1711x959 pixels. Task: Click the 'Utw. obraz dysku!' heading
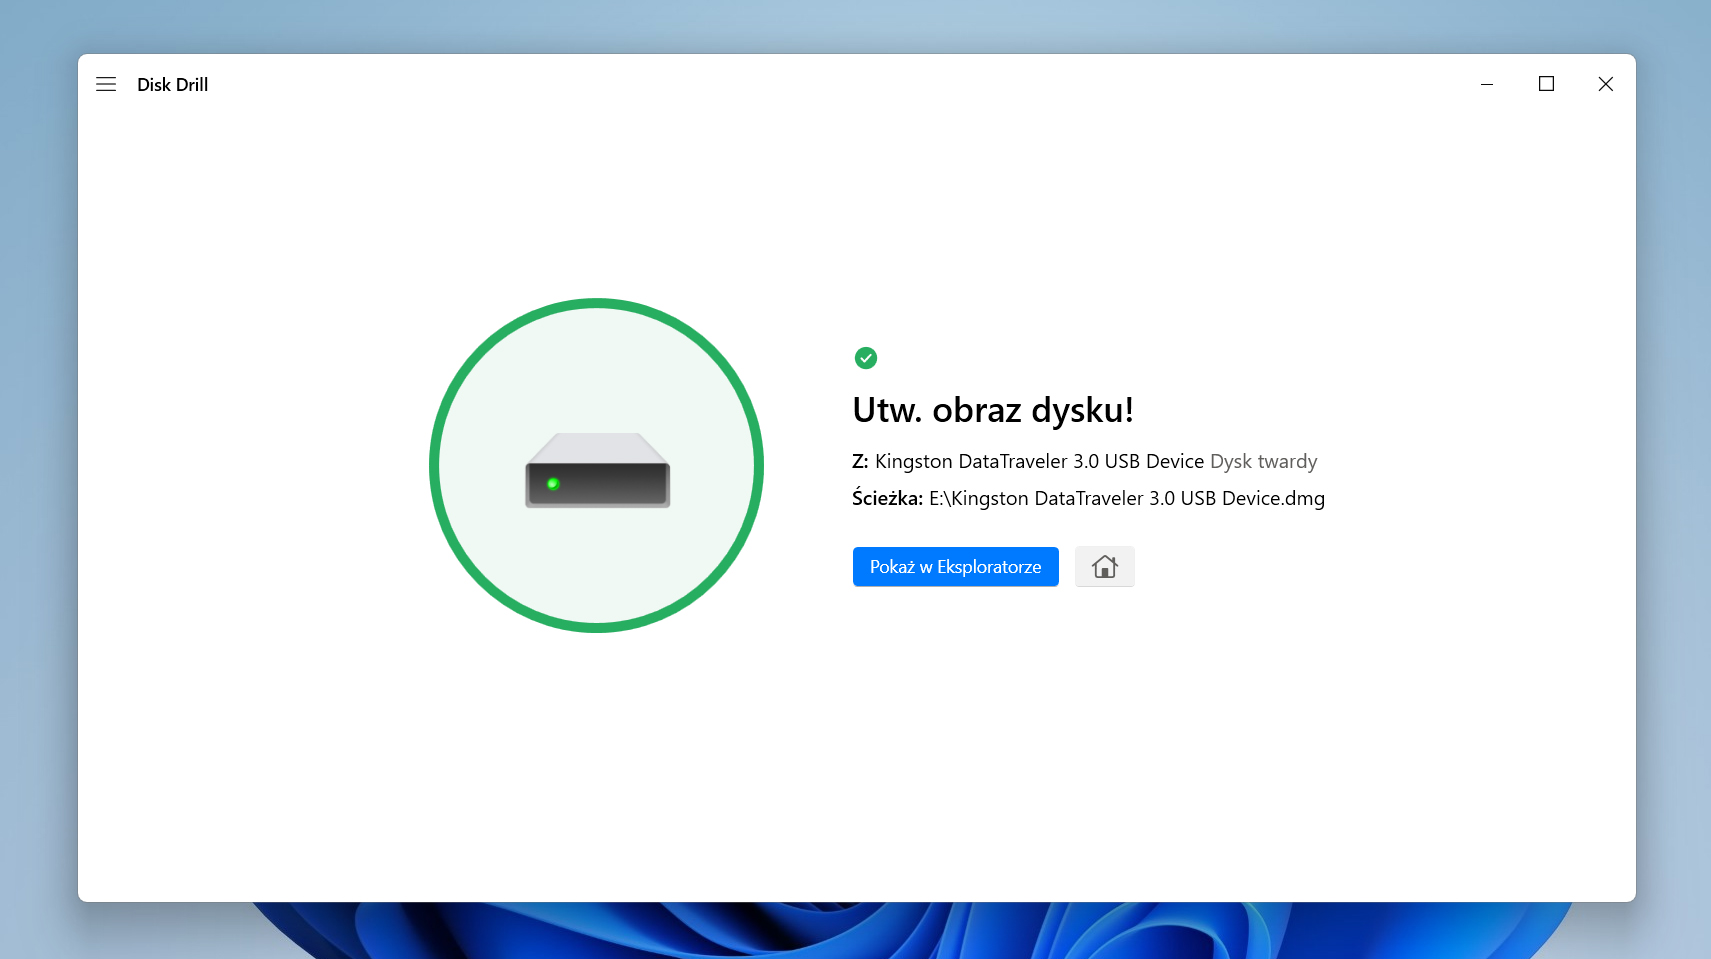(x=993, y=410)
